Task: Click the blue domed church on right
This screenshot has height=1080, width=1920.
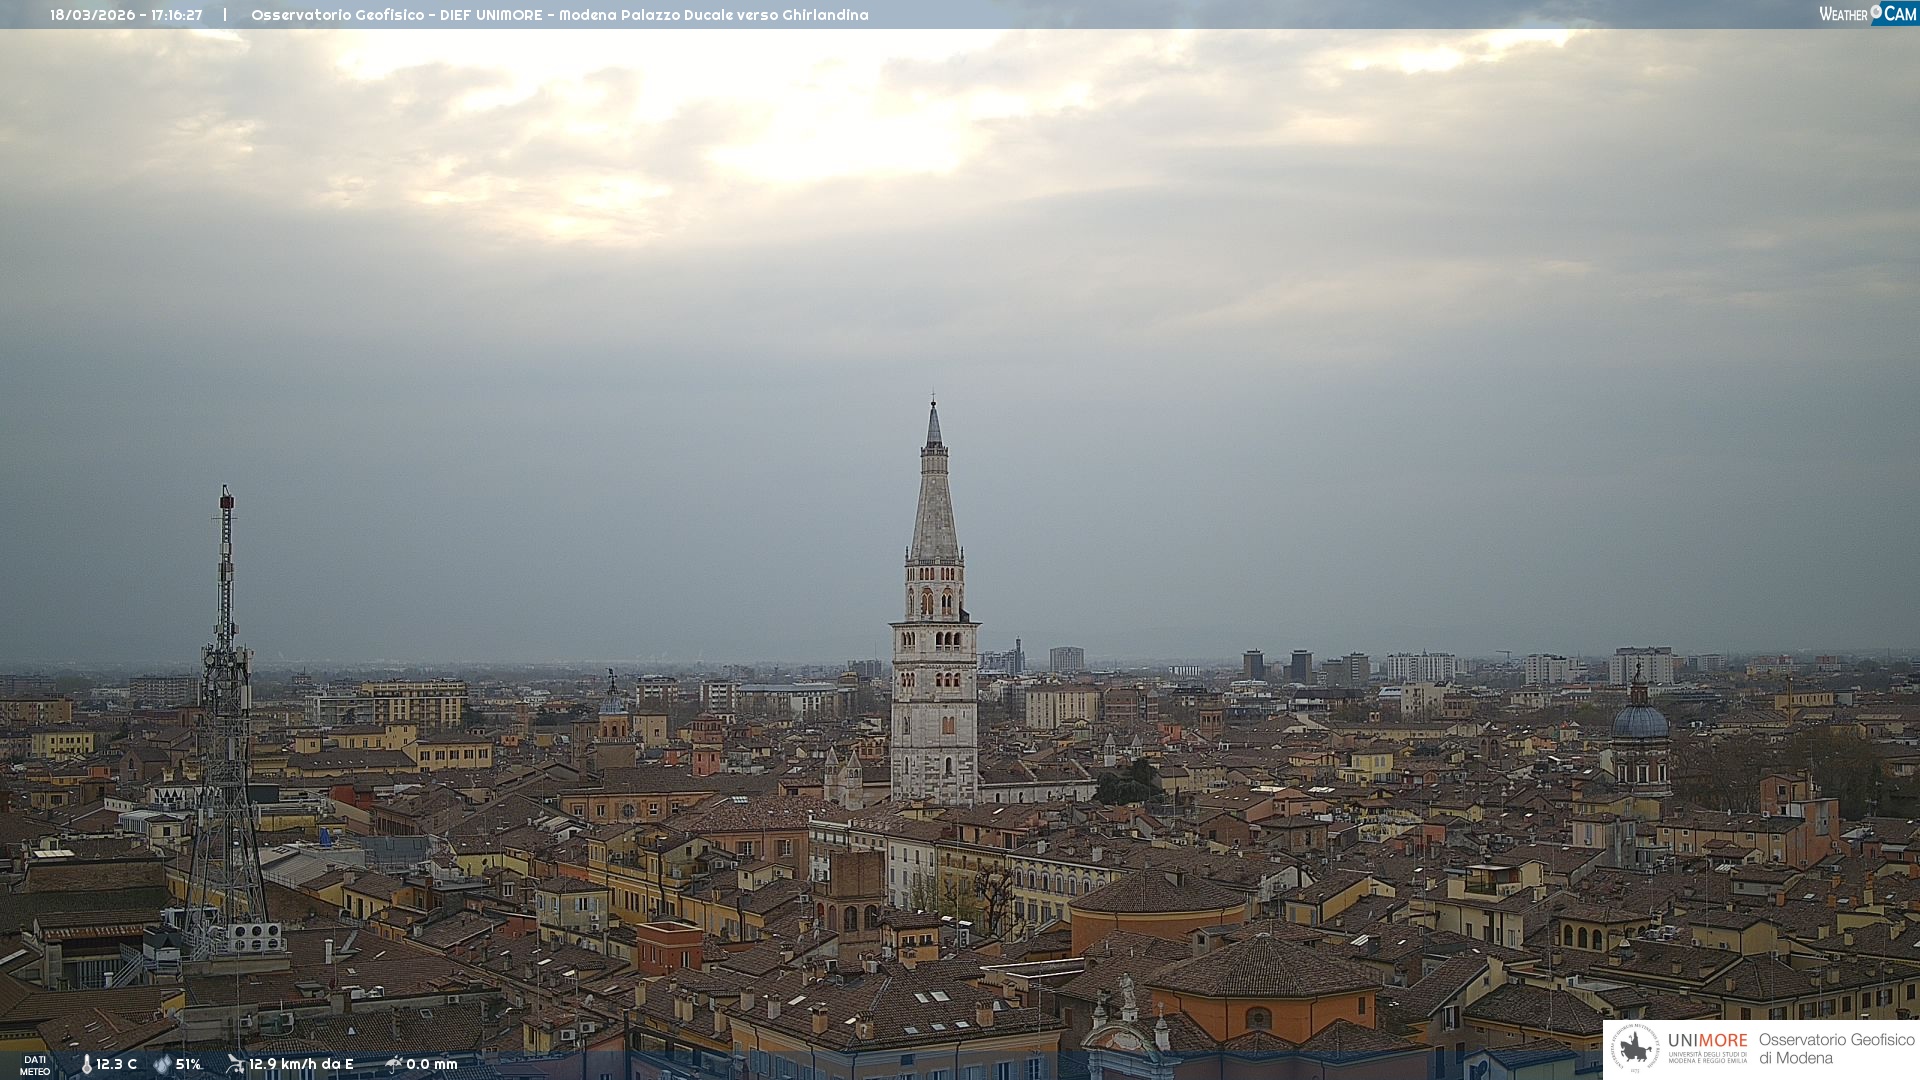Action: coord(1640,722)
